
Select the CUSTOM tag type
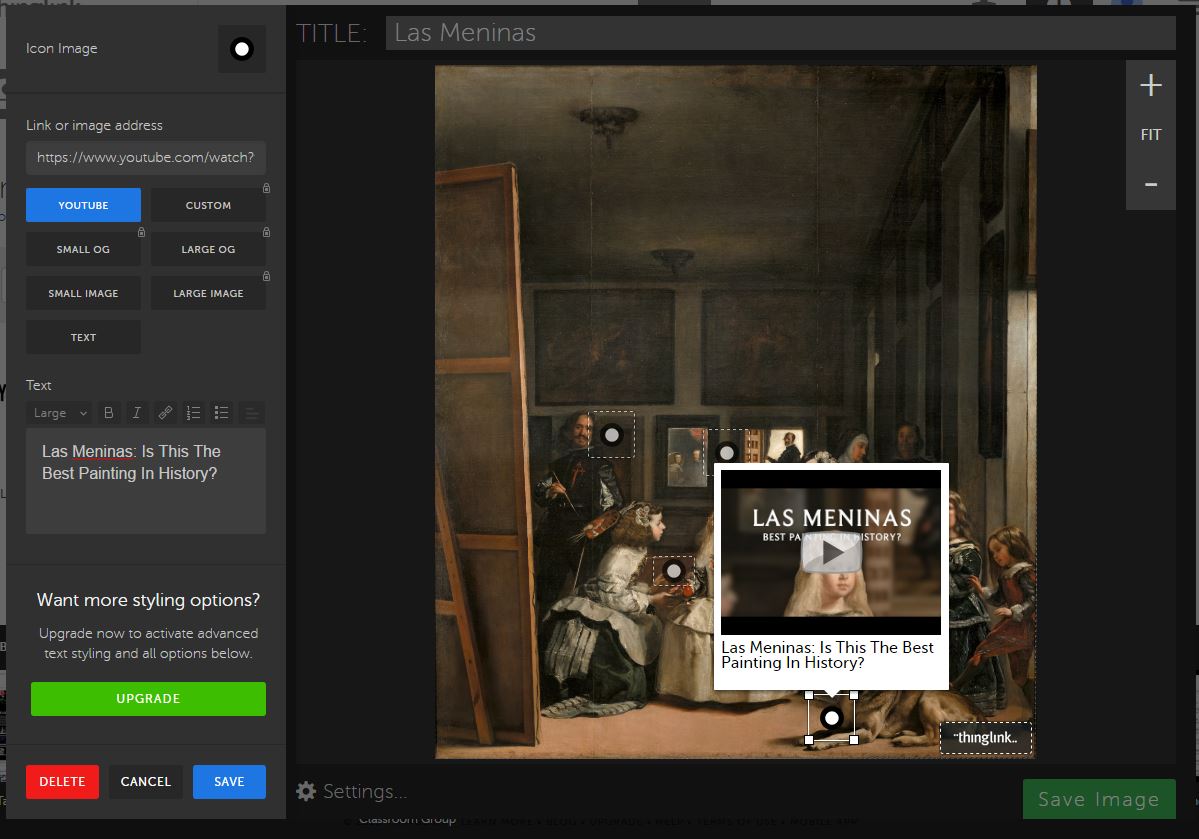click(x=208, y=205)
